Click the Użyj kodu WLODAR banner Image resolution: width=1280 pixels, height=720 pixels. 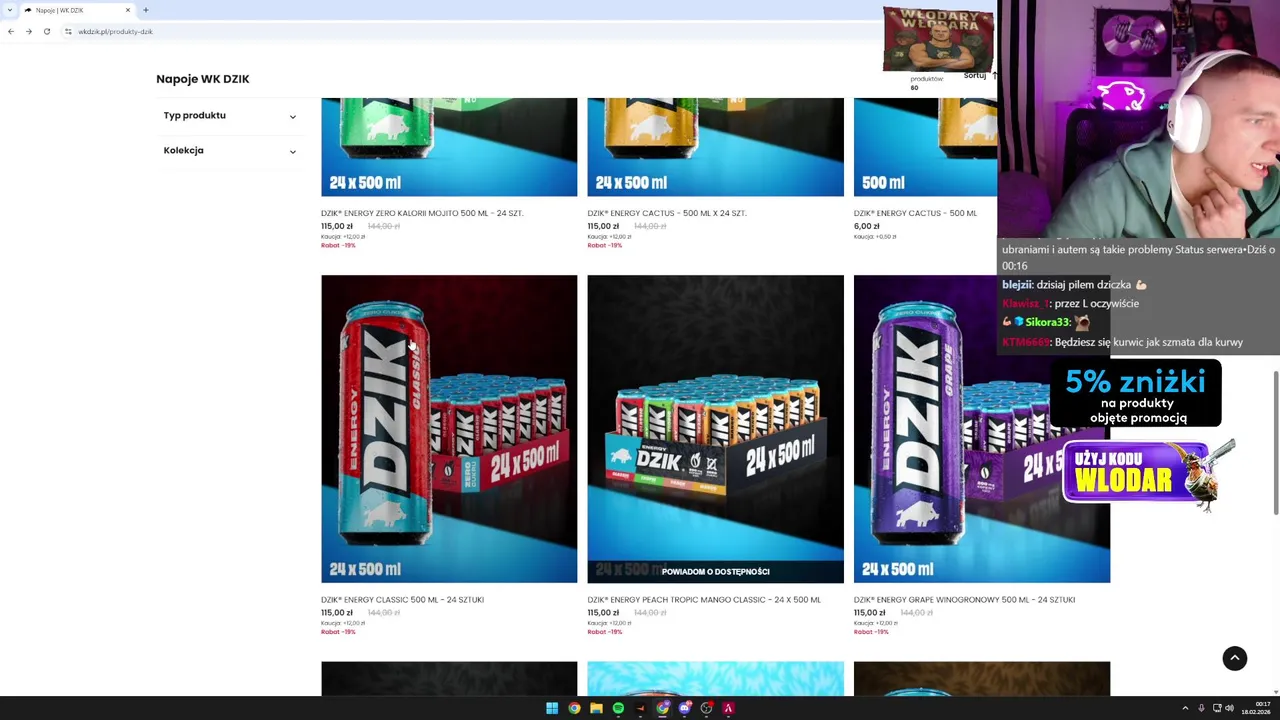(x=1148, y=474)
